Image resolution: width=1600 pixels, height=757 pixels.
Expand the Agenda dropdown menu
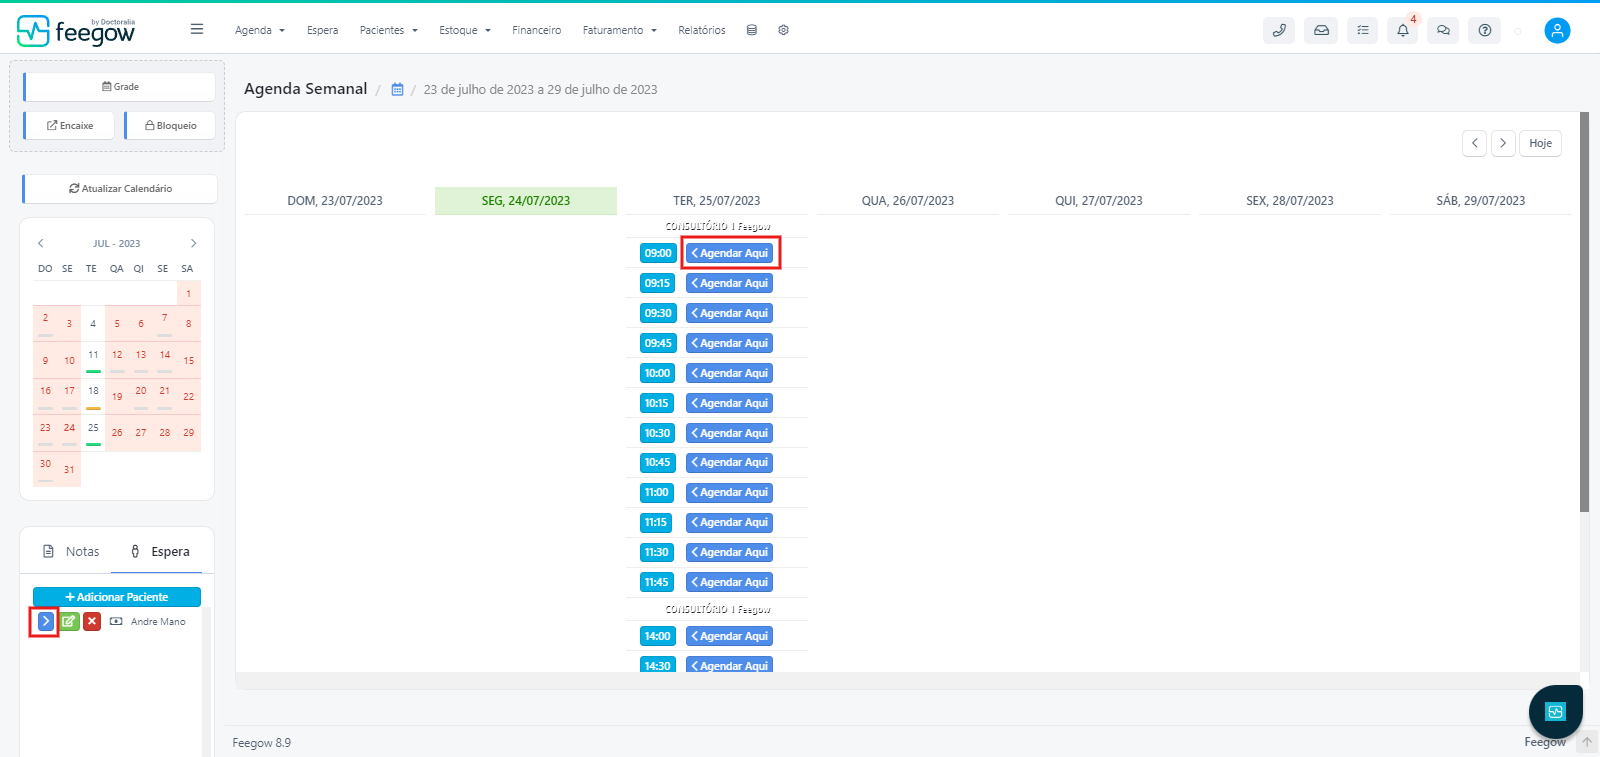coord(260,30)
